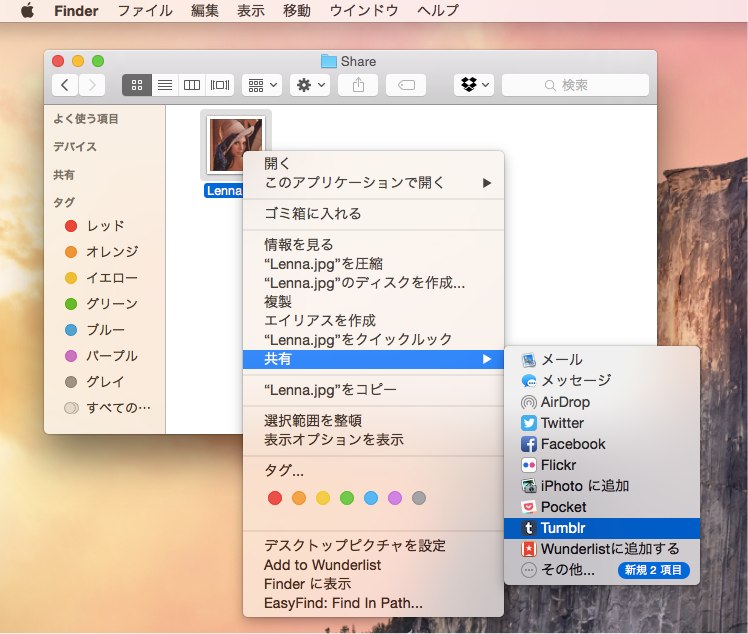Apply yellow tag dot in context menu
This screenshot has height=634, width=748.
[323, 498]
